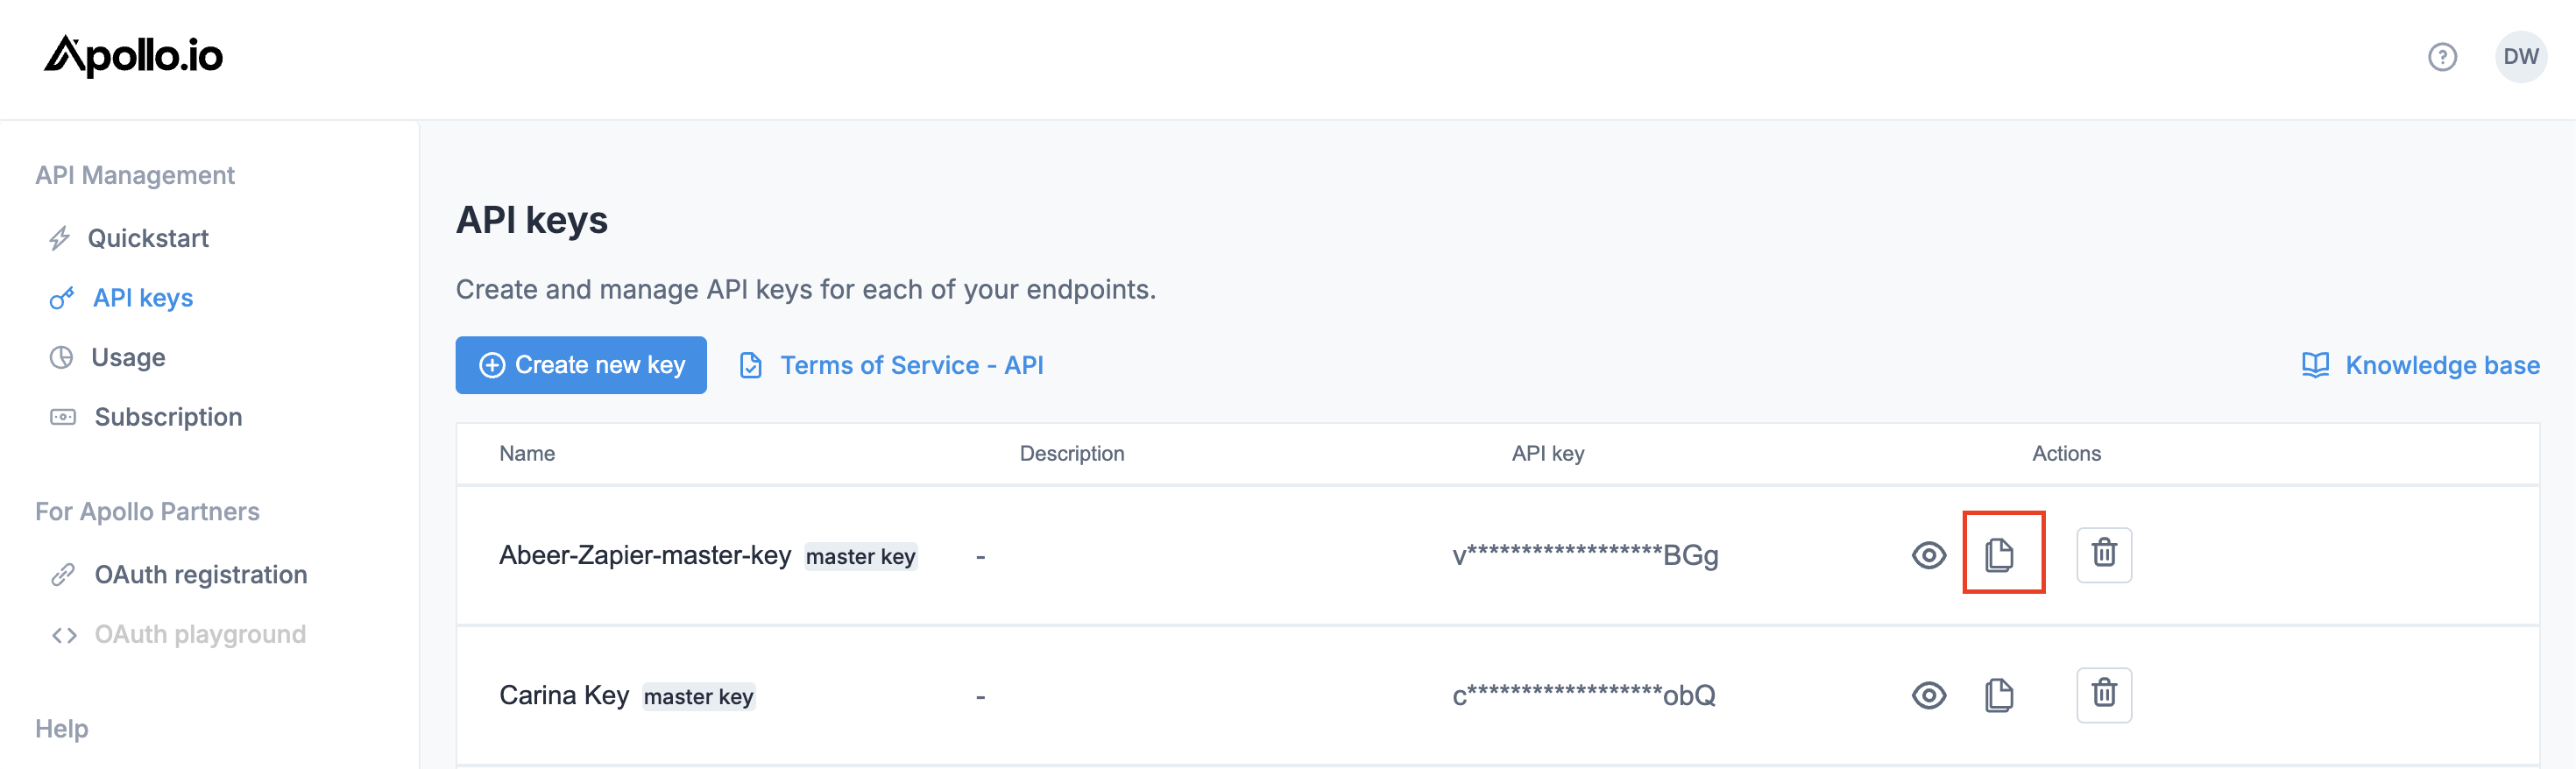The width and height of the screenshot is (2576, 769).
Task: Open OAuth playground
Action: [x=200, y=634]
